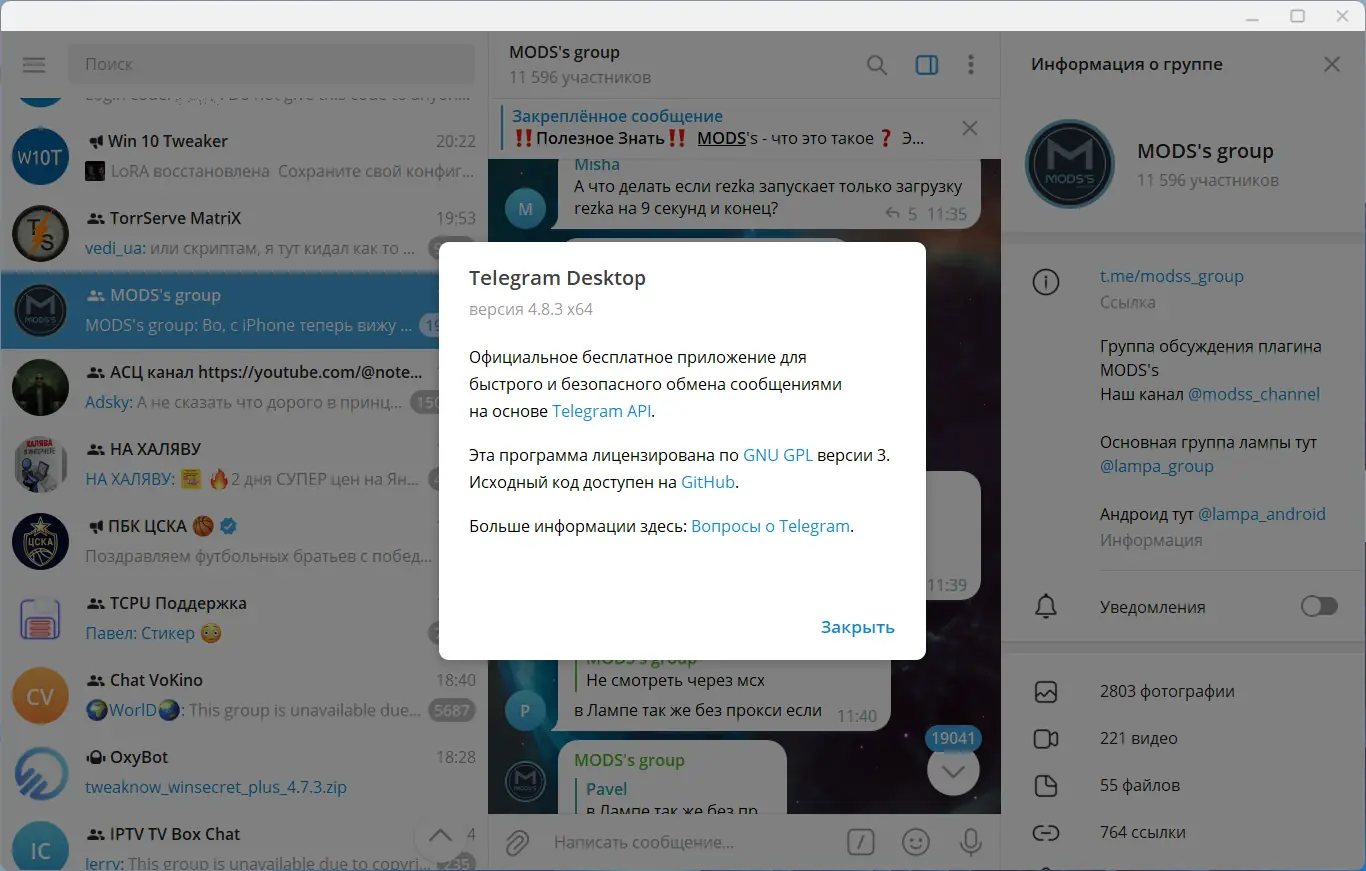Click the ПБК ЦСКА club logo avatar

[x=40, y=541]
